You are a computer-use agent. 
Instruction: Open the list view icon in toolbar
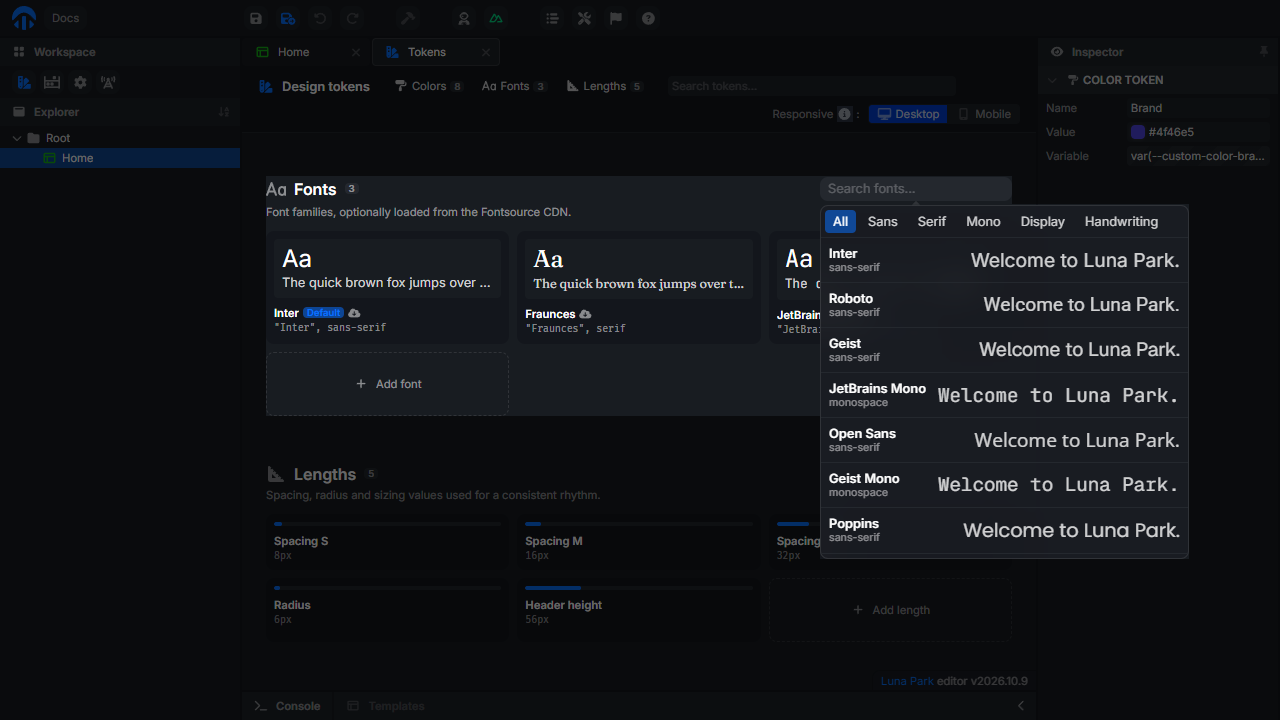pos(552,18)
